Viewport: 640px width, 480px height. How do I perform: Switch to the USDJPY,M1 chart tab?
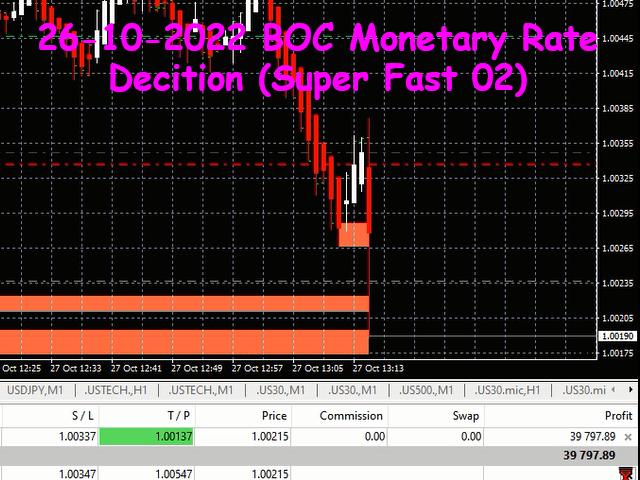[35, 390]
